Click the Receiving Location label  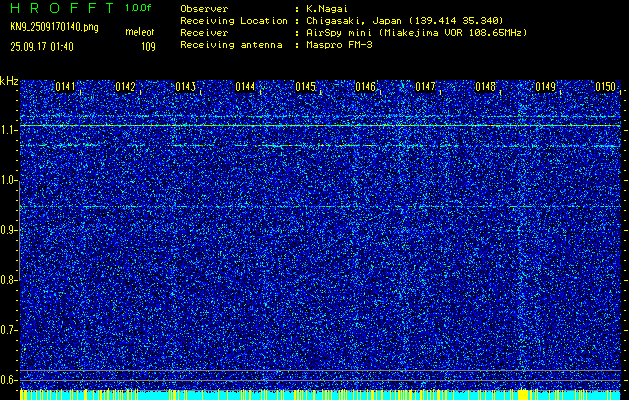(x=234, y=21)
